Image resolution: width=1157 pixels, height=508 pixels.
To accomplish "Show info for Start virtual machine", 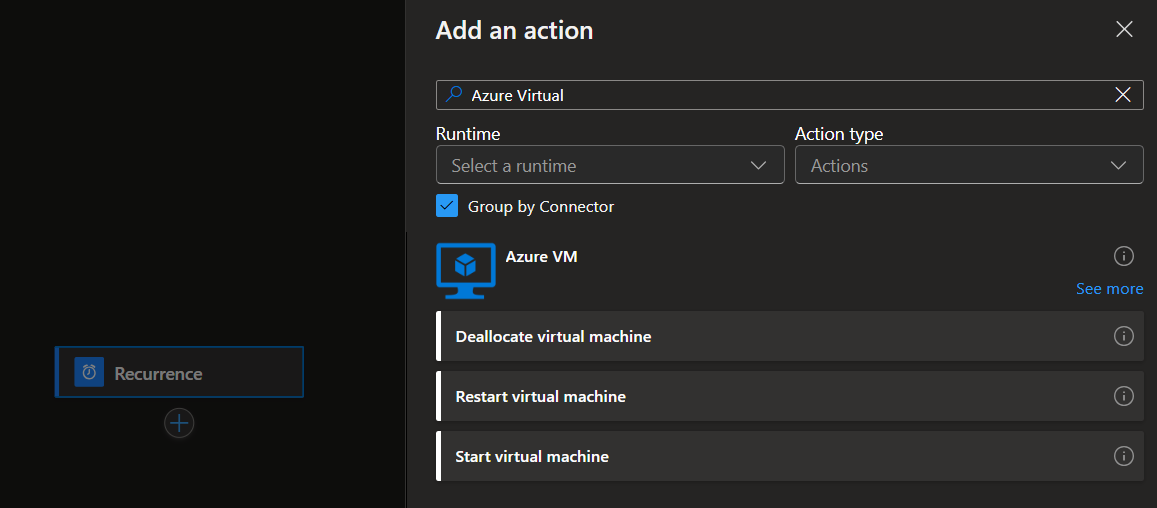I will [x=1123, y=456].
